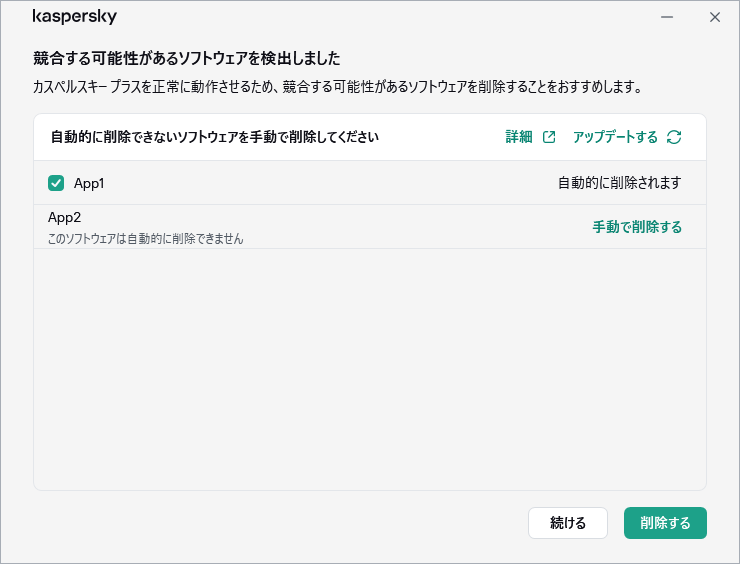Click the description text starting with カスペルスキー プラス
The height and width of the screenshot is (564, 740).
point(336,87)
